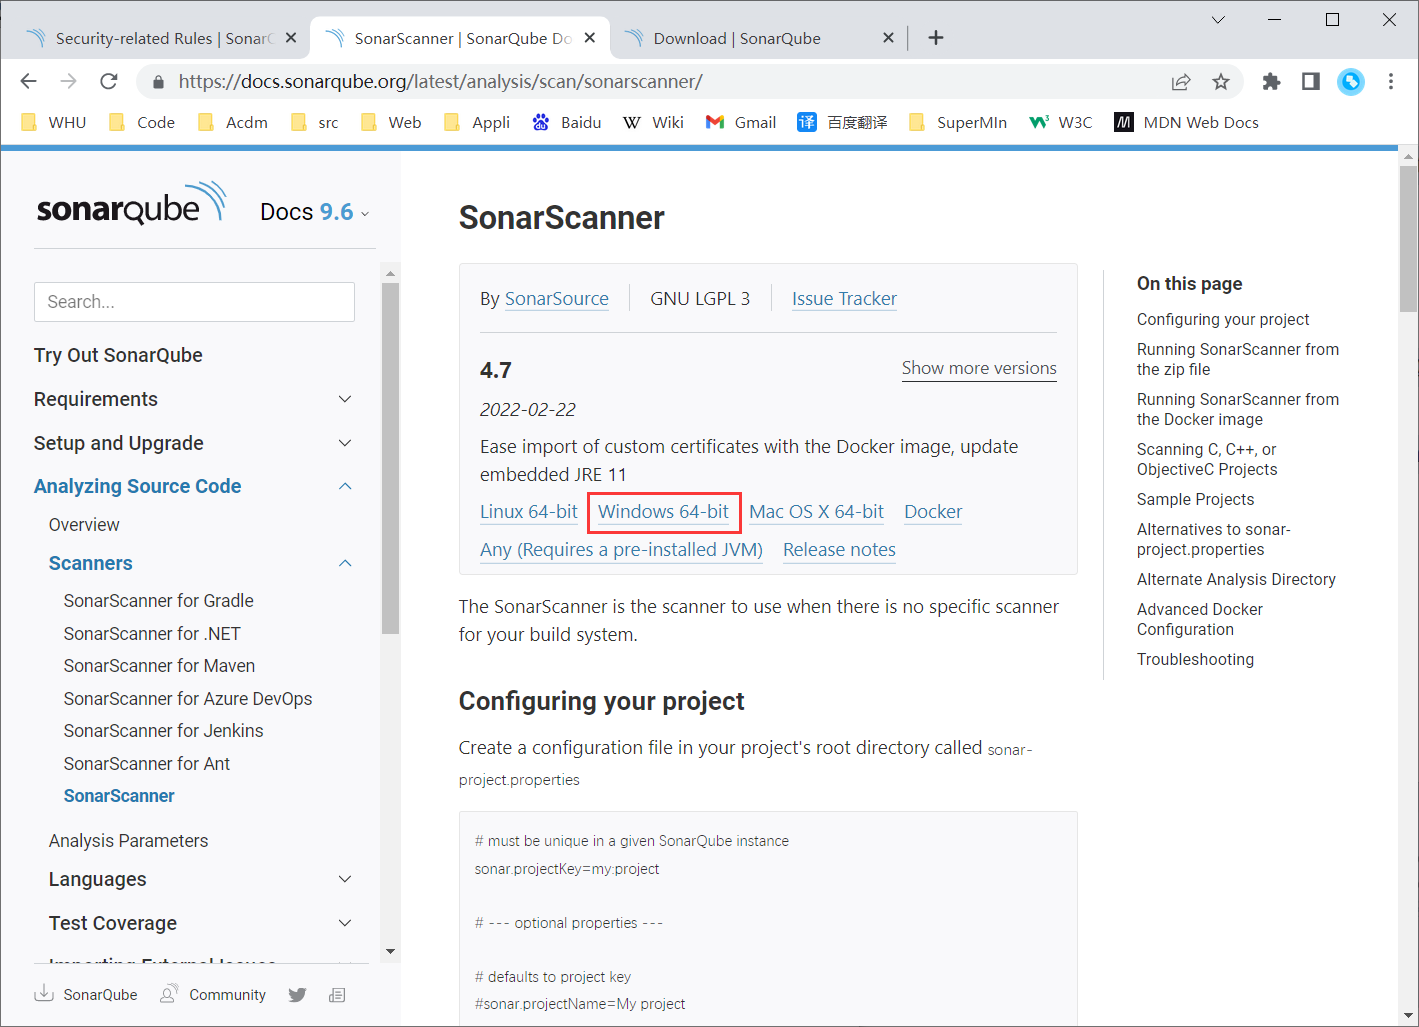Open the news icon in sidebar footer
This screenshot has width=1419, height=1027.
337,995
